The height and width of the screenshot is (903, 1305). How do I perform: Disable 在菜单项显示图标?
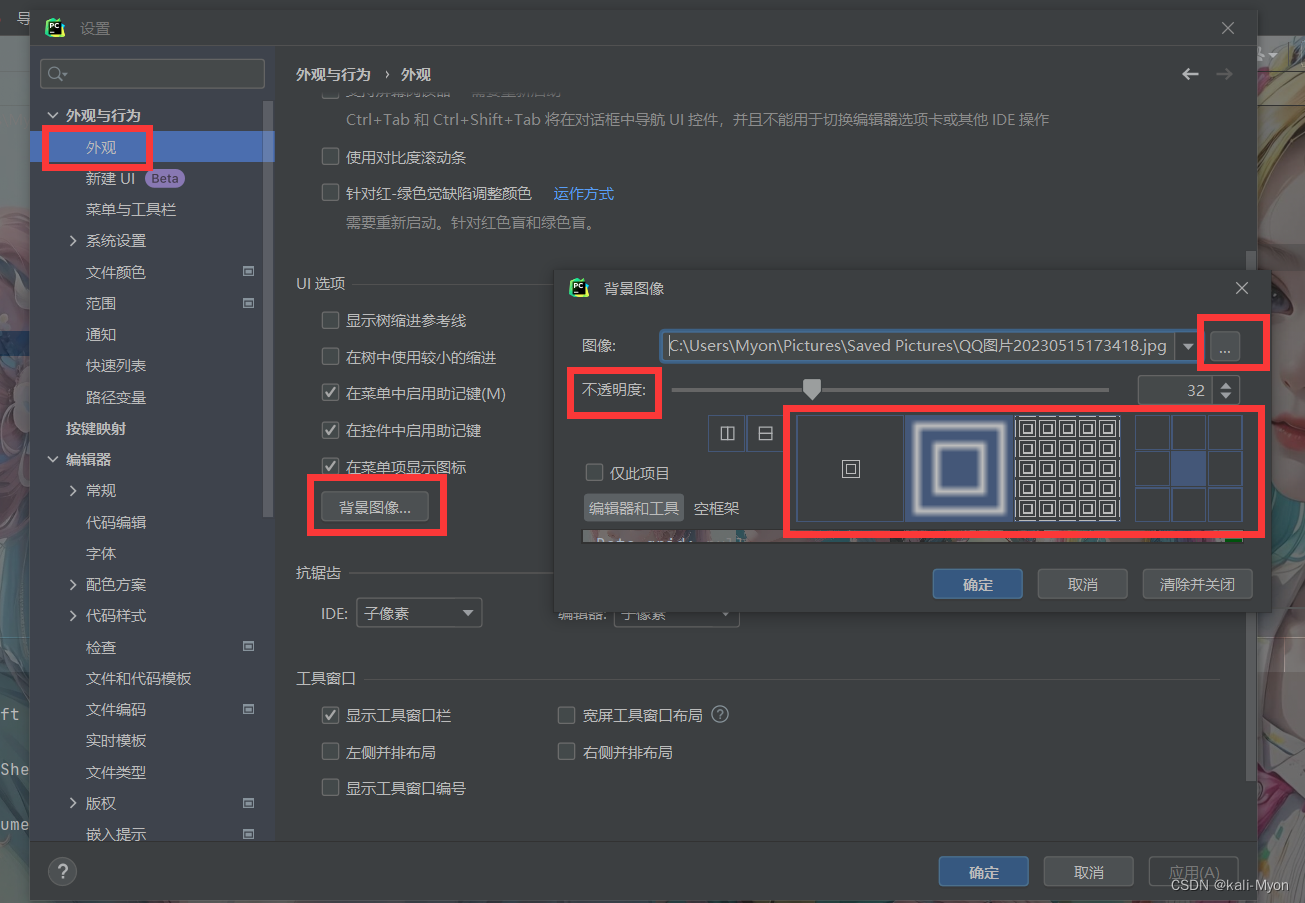click(330, 467)
